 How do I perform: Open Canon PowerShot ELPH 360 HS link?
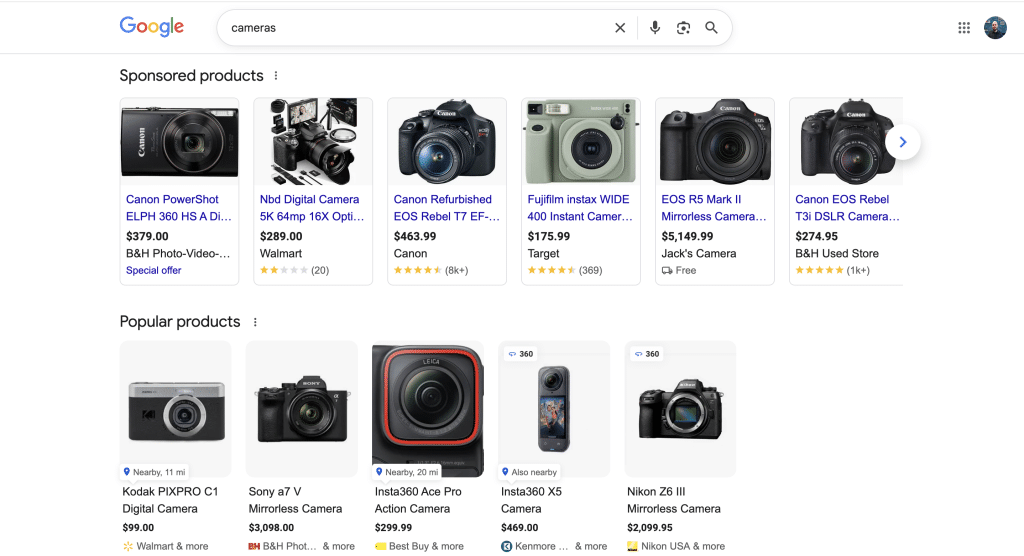click(178, 208)
